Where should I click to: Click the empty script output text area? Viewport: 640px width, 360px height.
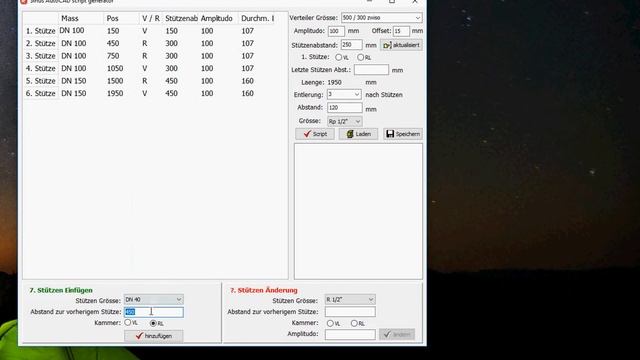click(x=358, y=211)
